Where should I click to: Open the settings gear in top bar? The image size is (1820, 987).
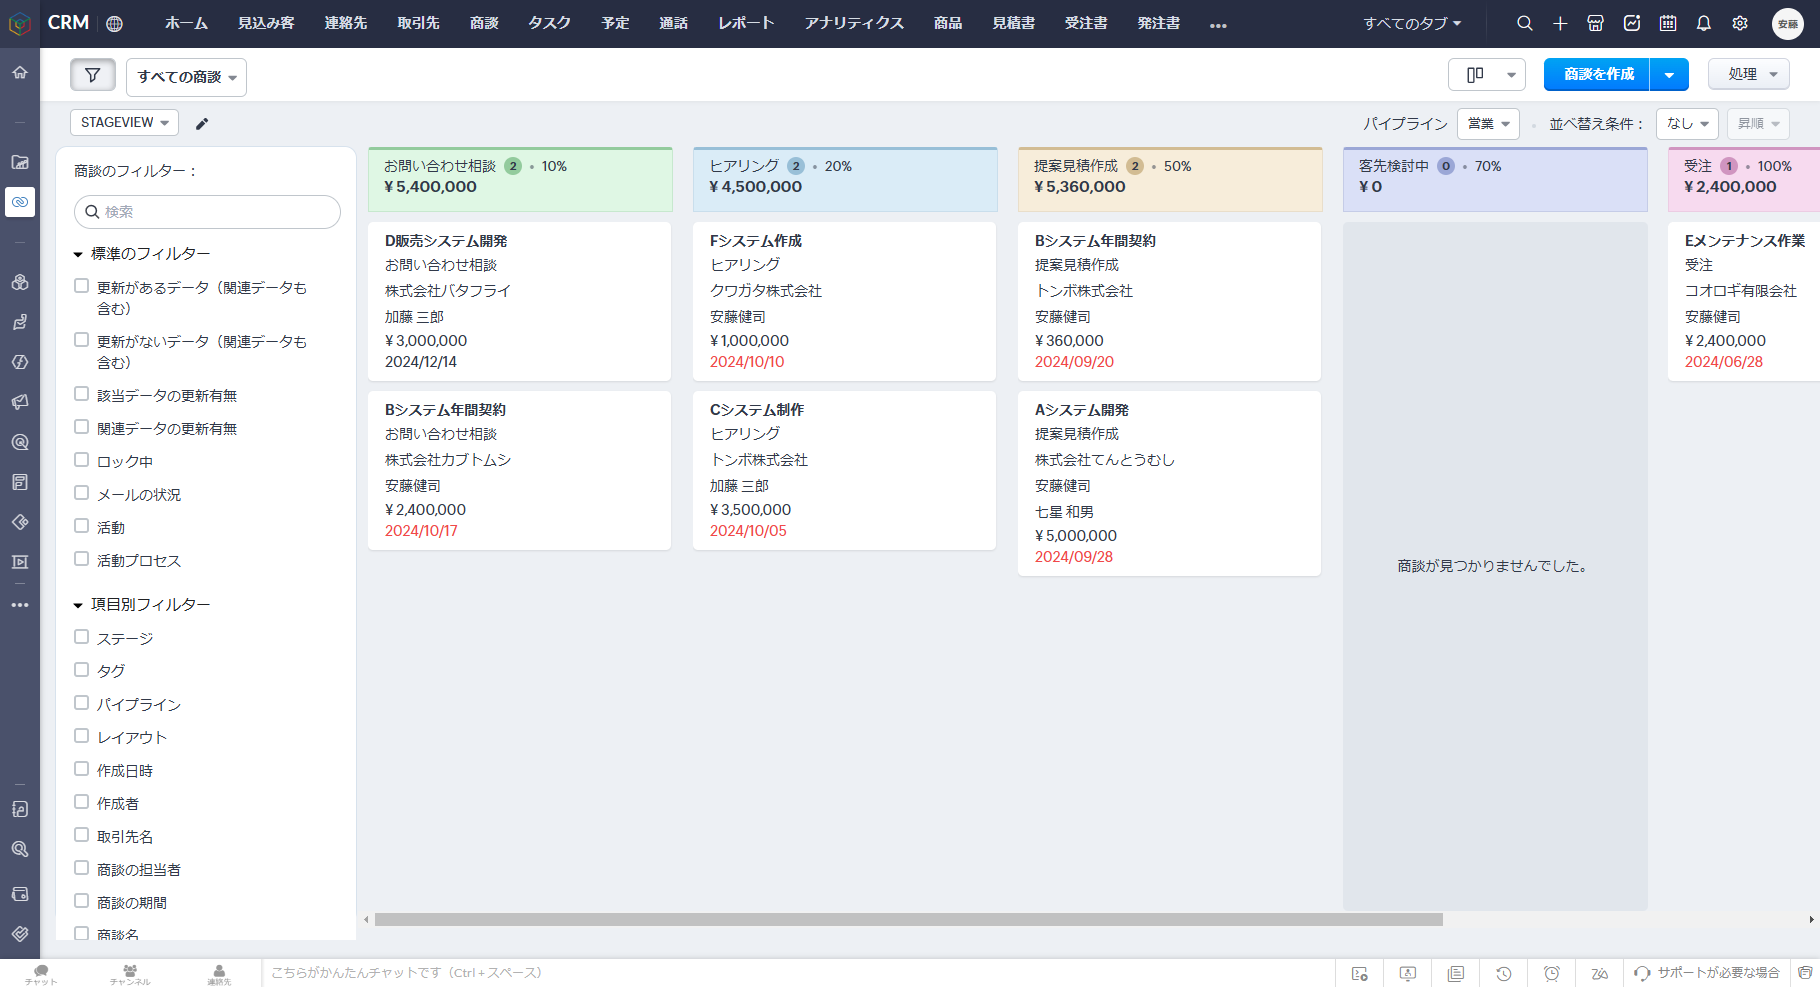click(x=1740, y=23)
